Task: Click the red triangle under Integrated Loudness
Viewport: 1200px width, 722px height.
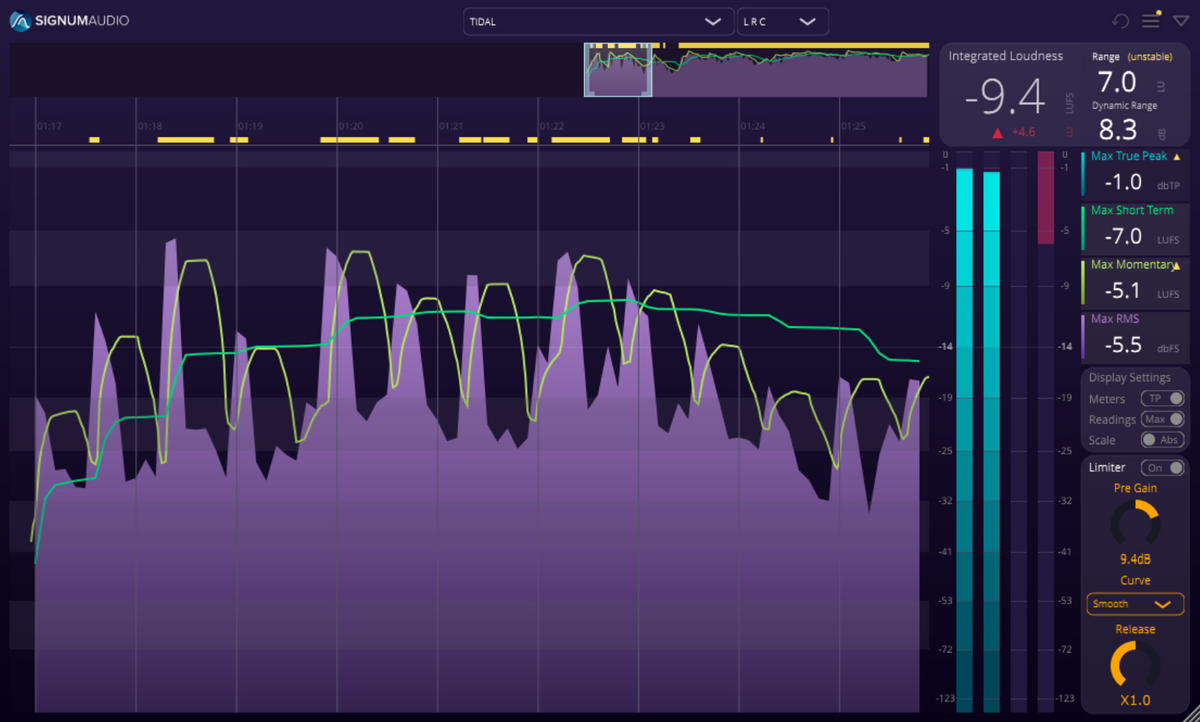Action: pos(997,132)
